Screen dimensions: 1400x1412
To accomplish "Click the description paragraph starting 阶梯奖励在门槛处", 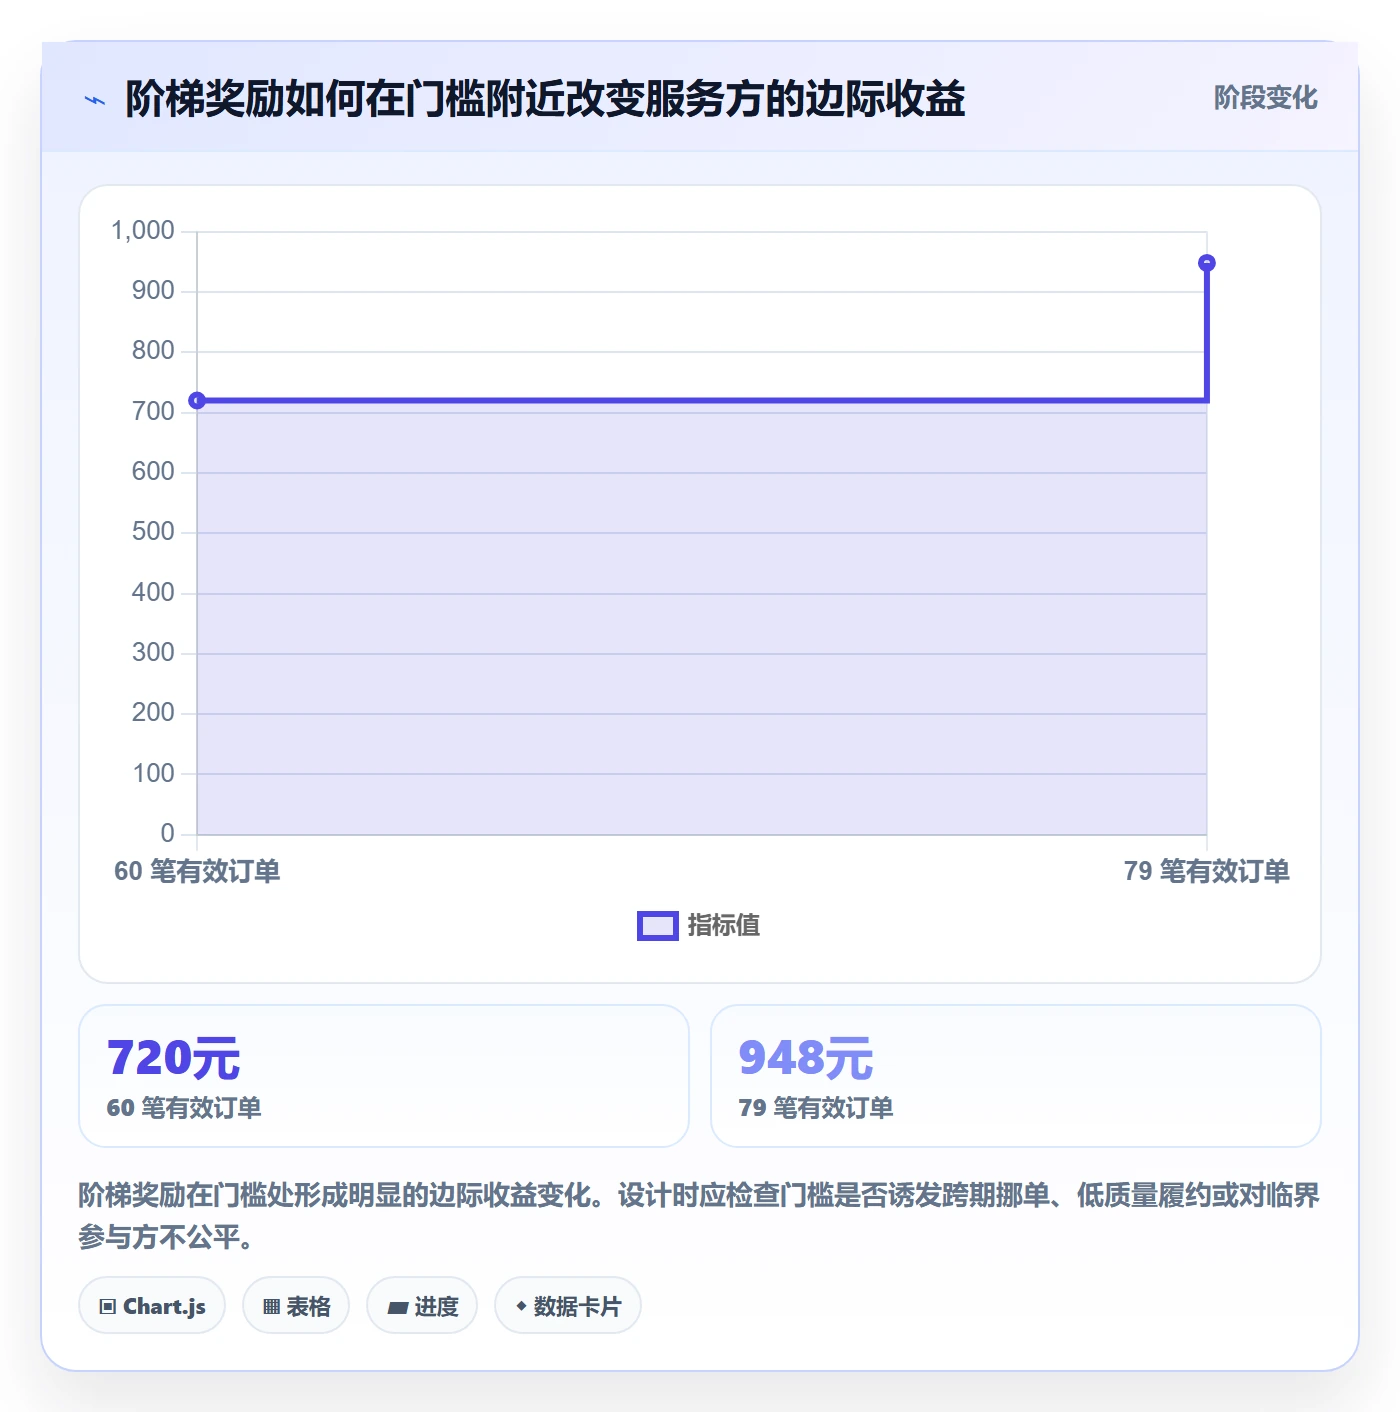I will 699,1216.
